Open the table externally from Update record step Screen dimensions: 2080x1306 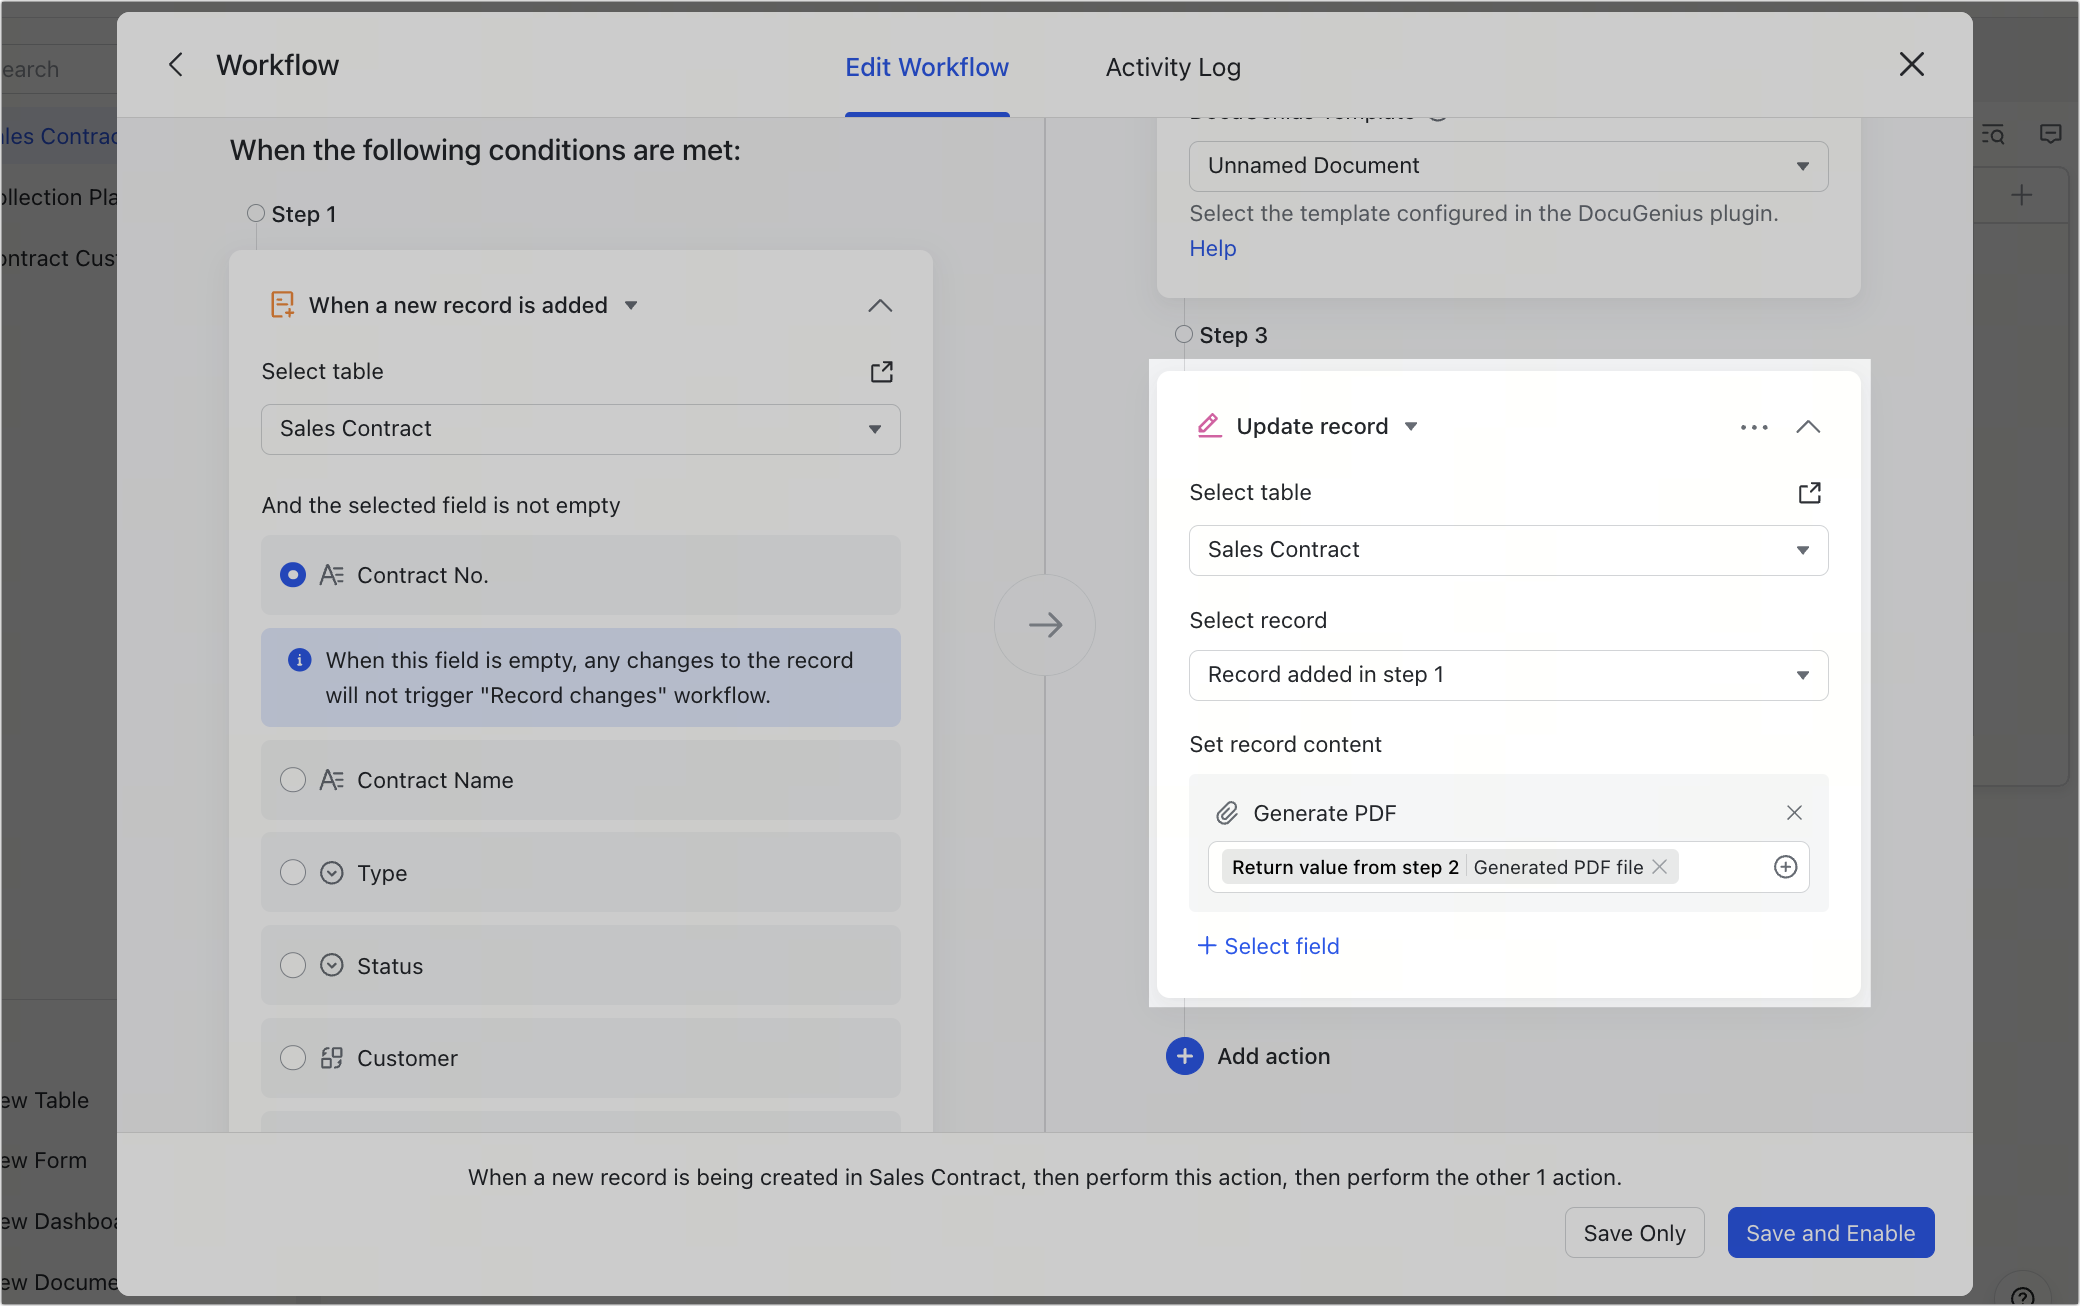pos(1810,492)
